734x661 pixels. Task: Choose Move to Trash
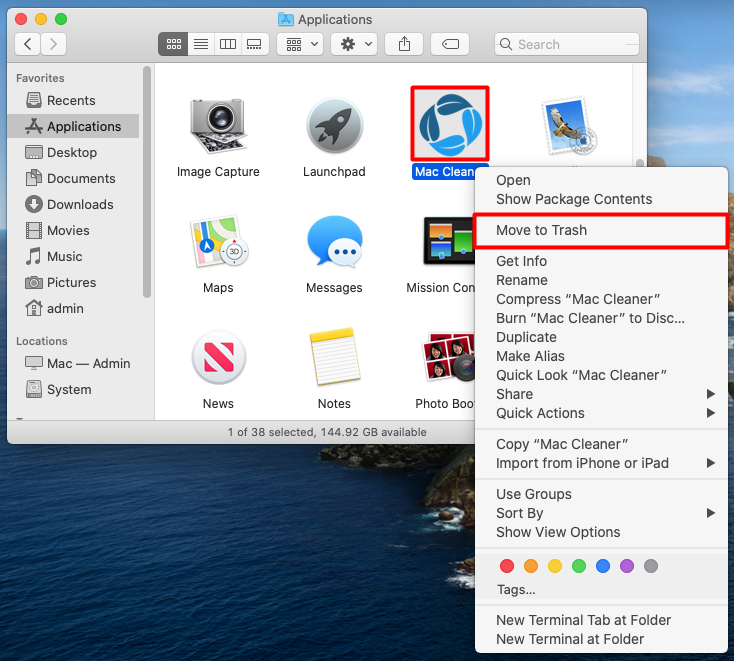coord(601,230)
